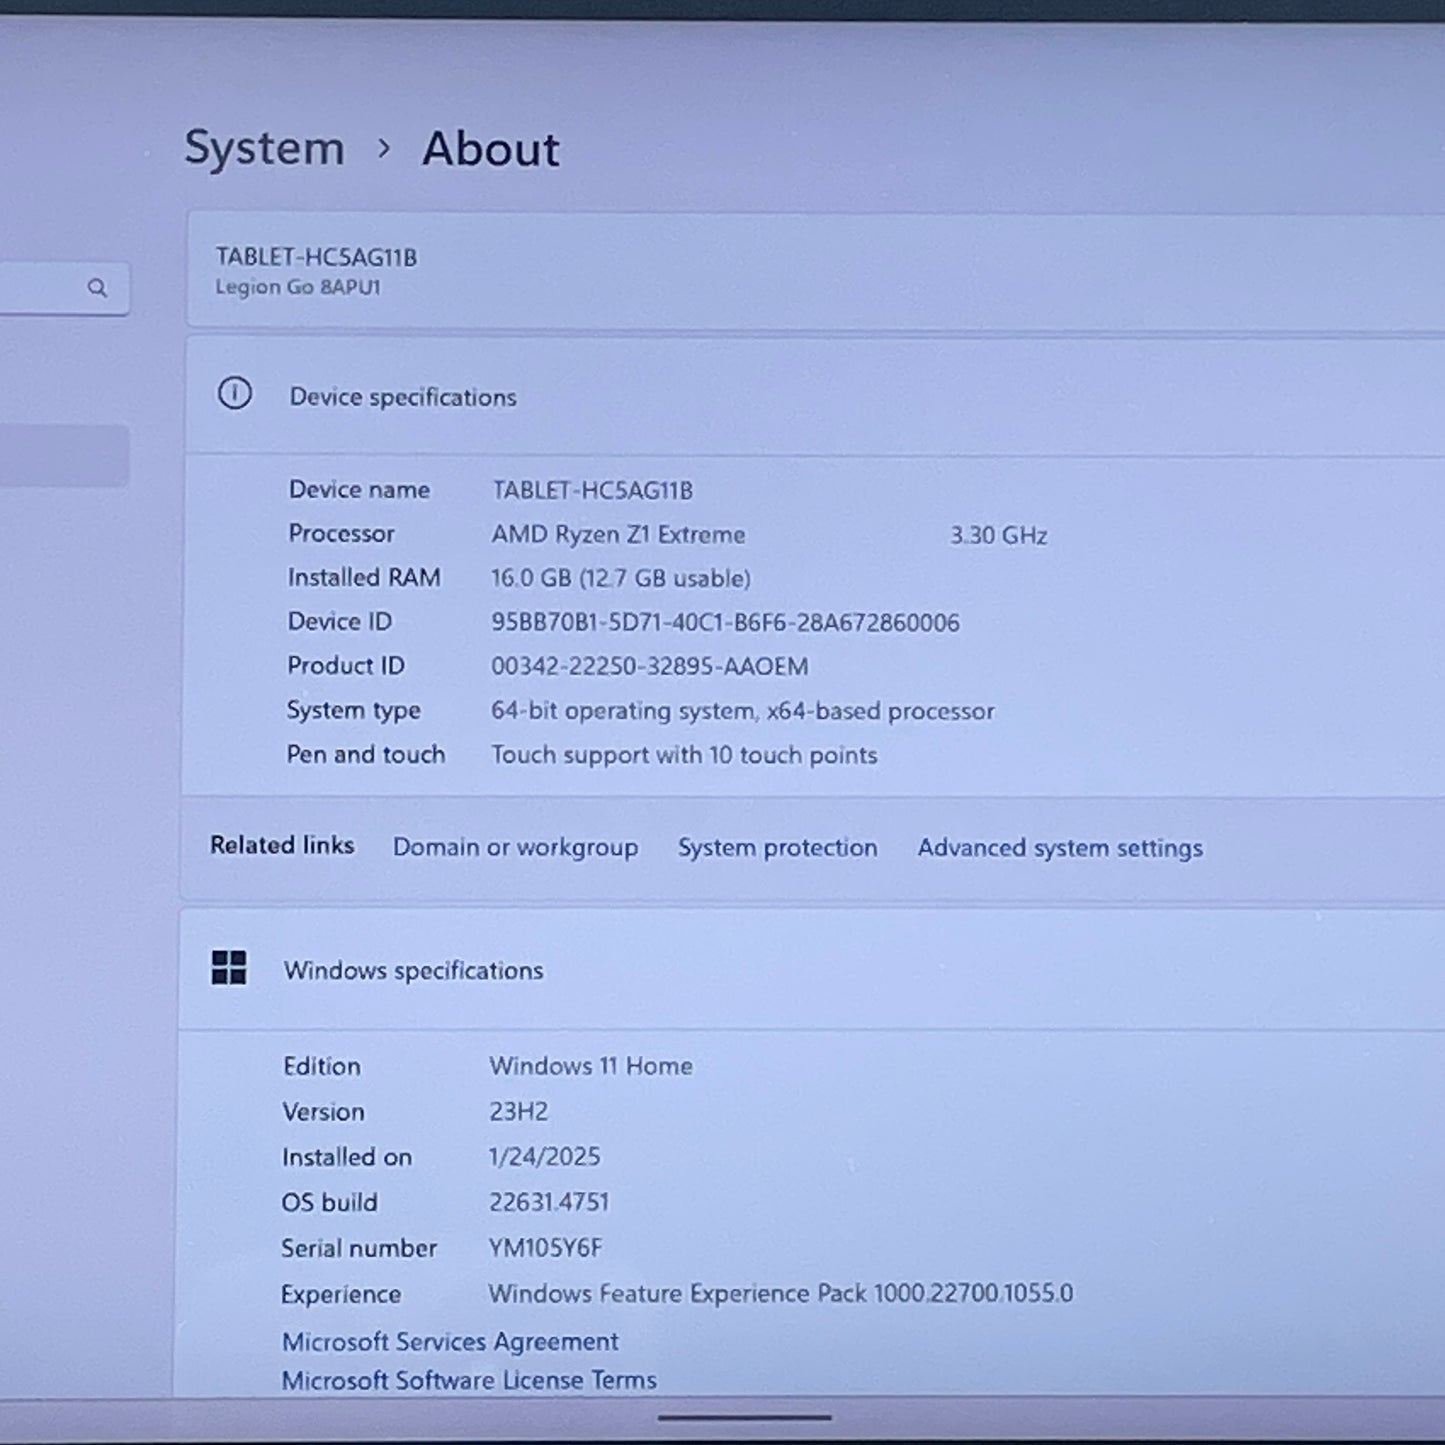Viewport: 1445px width, 1445px height.
Task: Select the 16.0 GB installed RAM value
Action: (620, 578)
